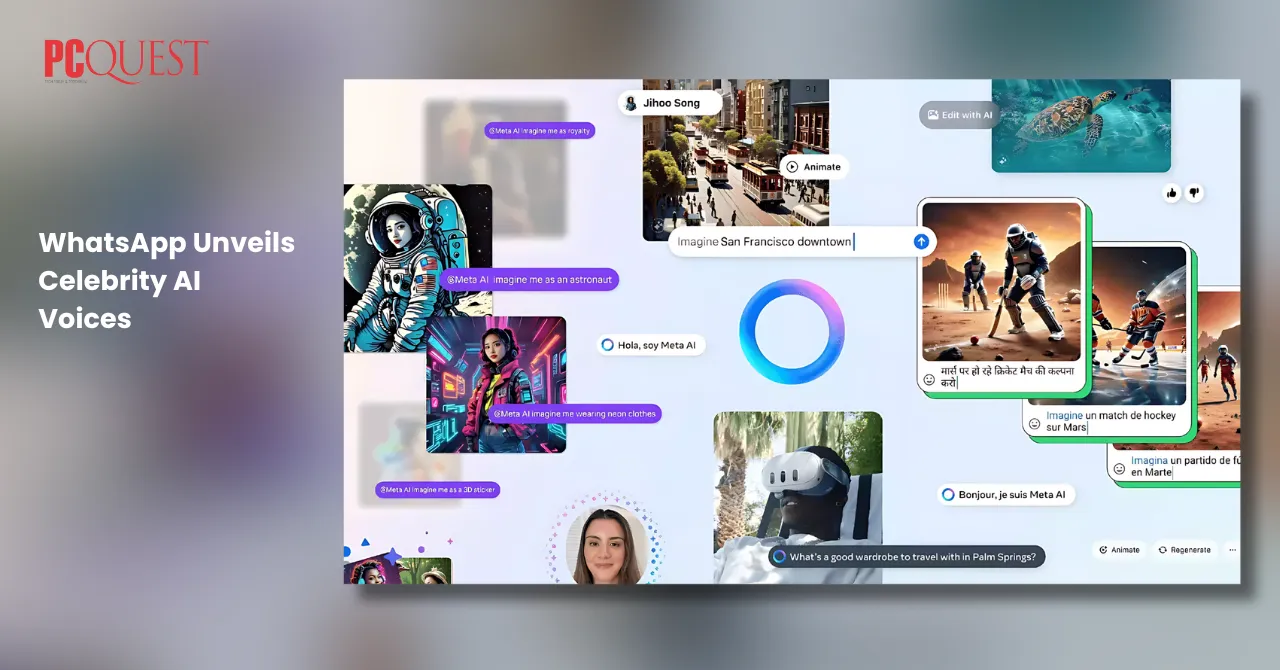Click Jihoo Song profile avatar
1280x670 pixels.
click(x=631, y=103)
